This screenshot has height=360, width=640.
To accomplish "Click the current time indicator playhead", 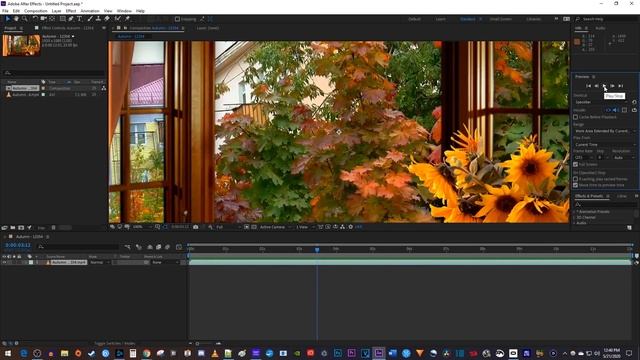I will [x=317, y=249].
